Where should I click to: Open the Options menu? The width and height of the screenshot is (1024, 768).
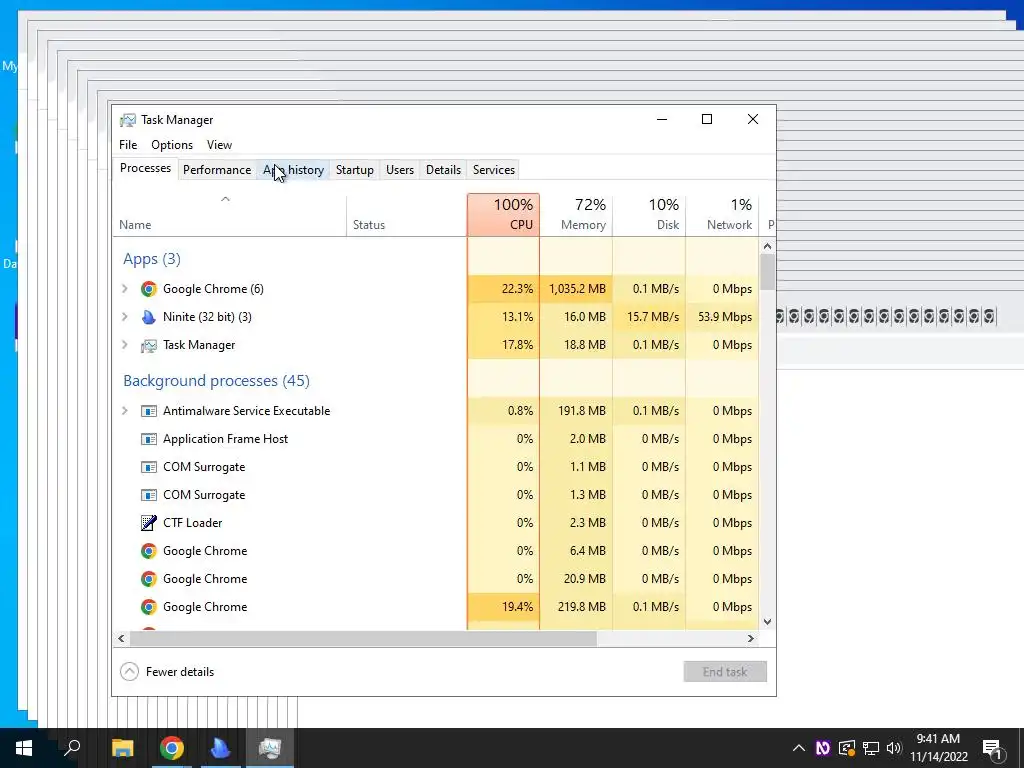tap(172, 145)
